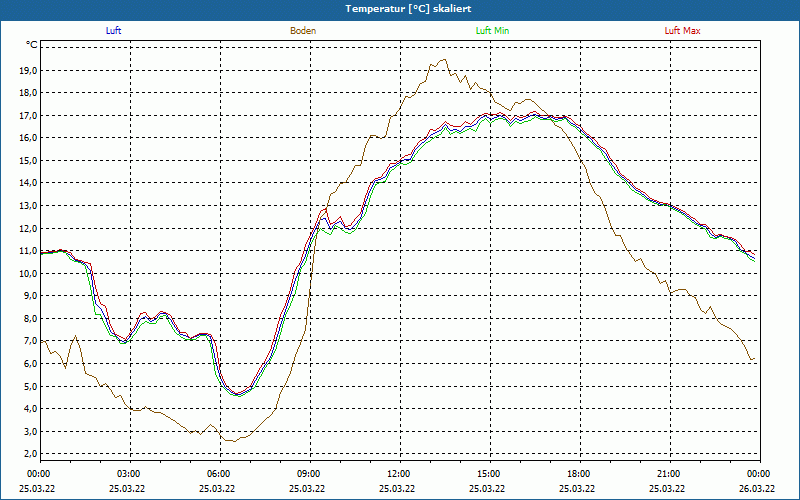Click the lowest point of the Boden curve
The width and height of the screenshot is (800, 500).
pos(234,441)
